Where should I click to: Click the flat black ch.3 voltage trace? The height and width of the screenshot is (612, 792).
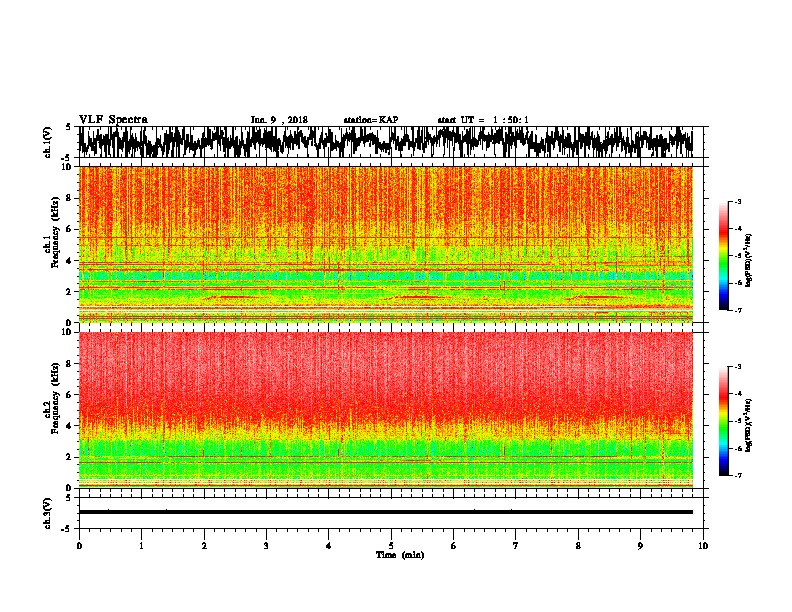[x=386, y=512]
